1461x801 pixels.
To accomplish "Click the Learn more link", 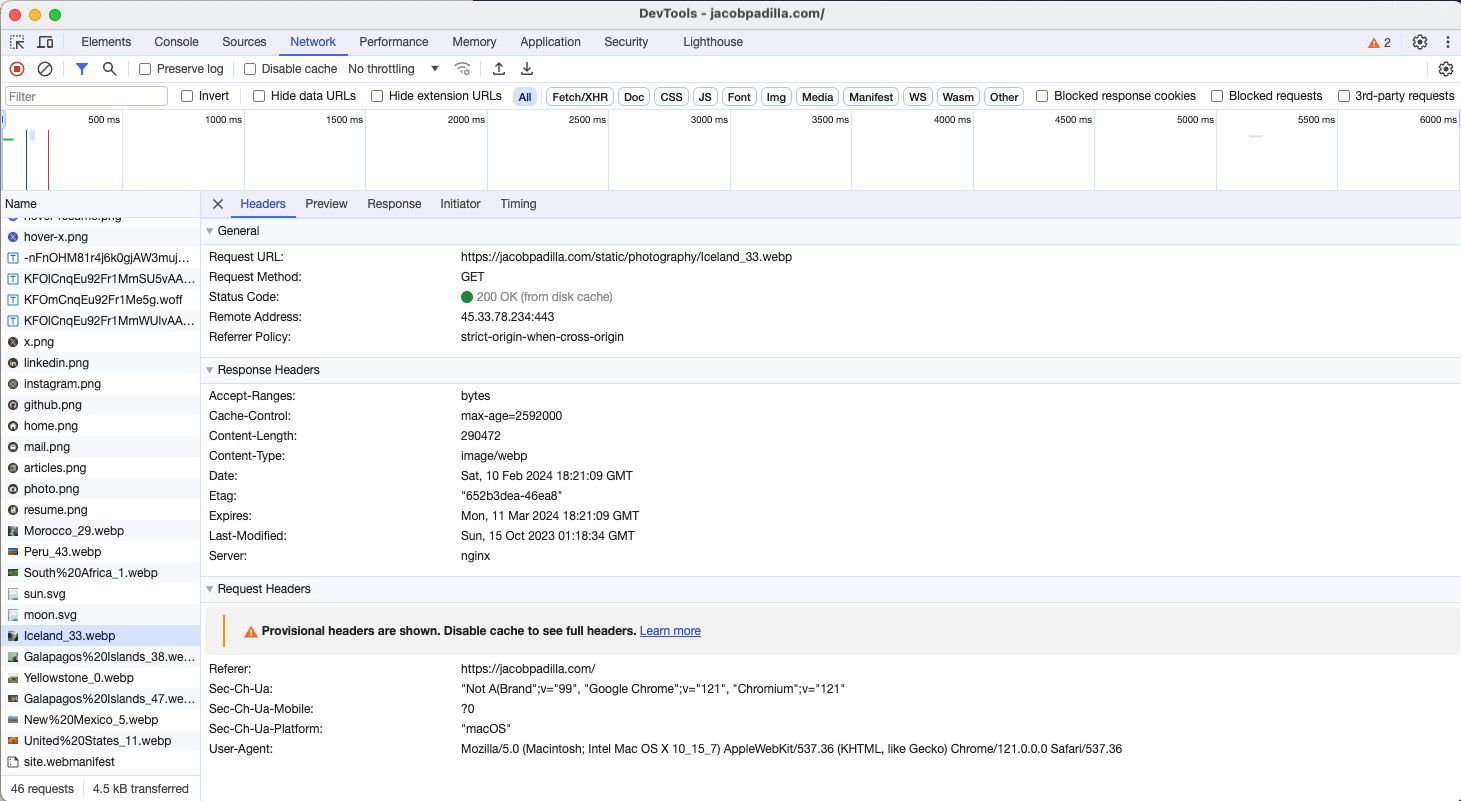I will 670,631.
